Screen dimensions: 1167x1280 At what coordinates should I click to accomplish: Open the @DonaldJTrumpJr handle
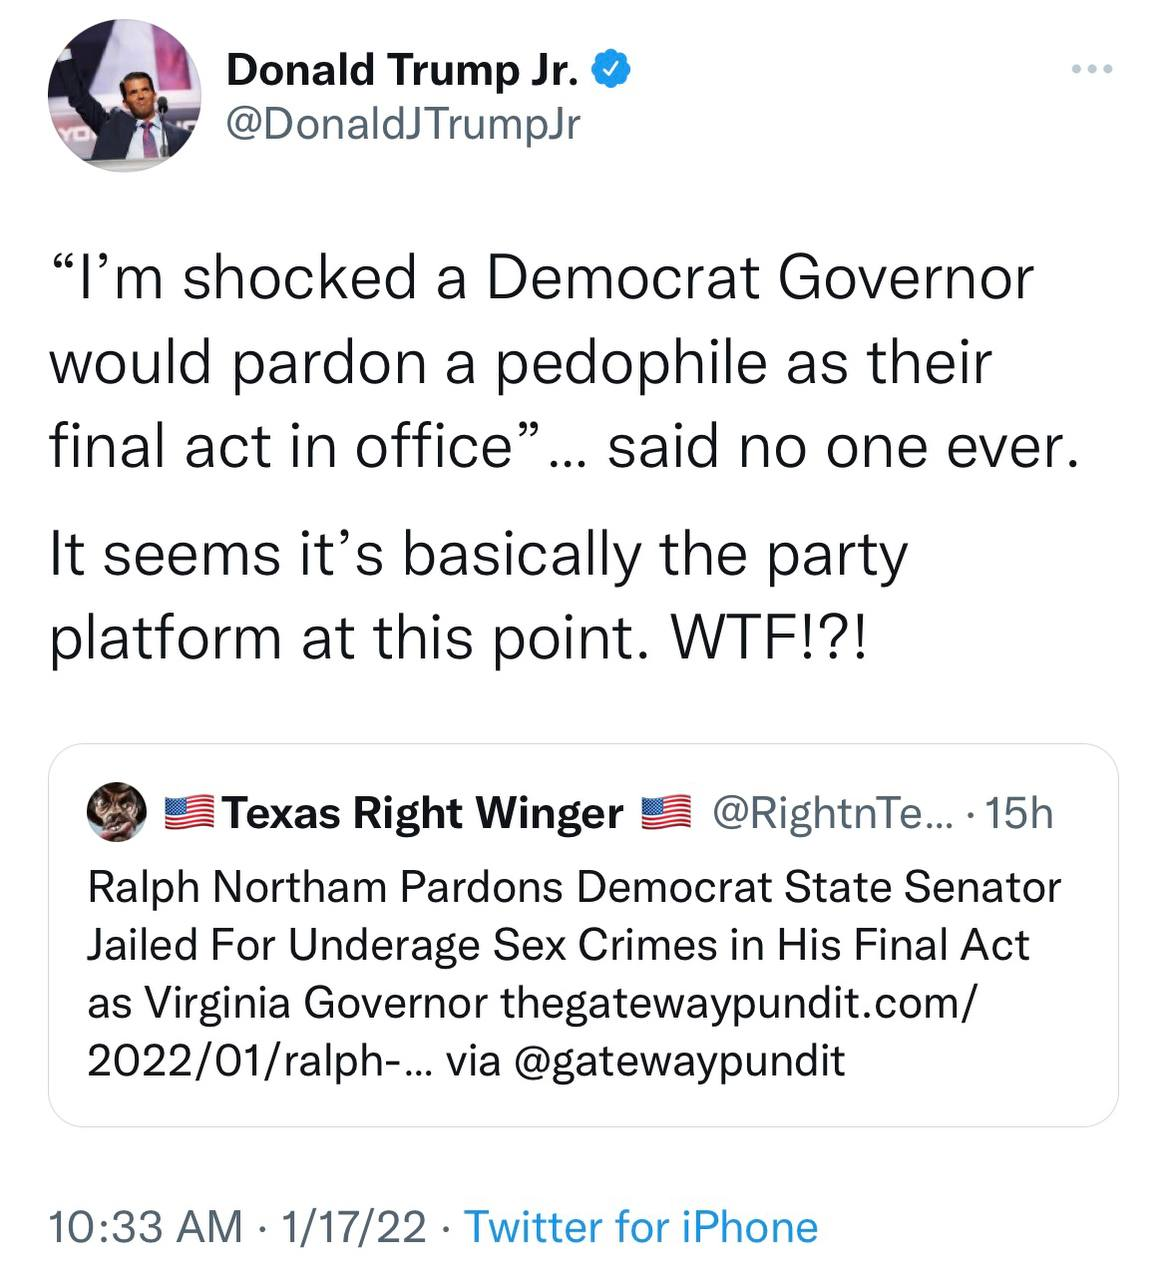[403, 124]
